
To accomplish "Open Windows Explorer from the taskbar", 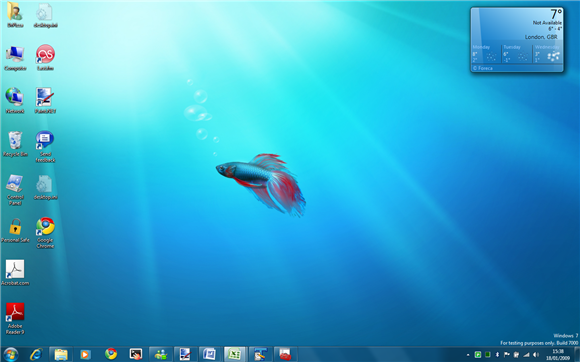I will click(61, 355).
